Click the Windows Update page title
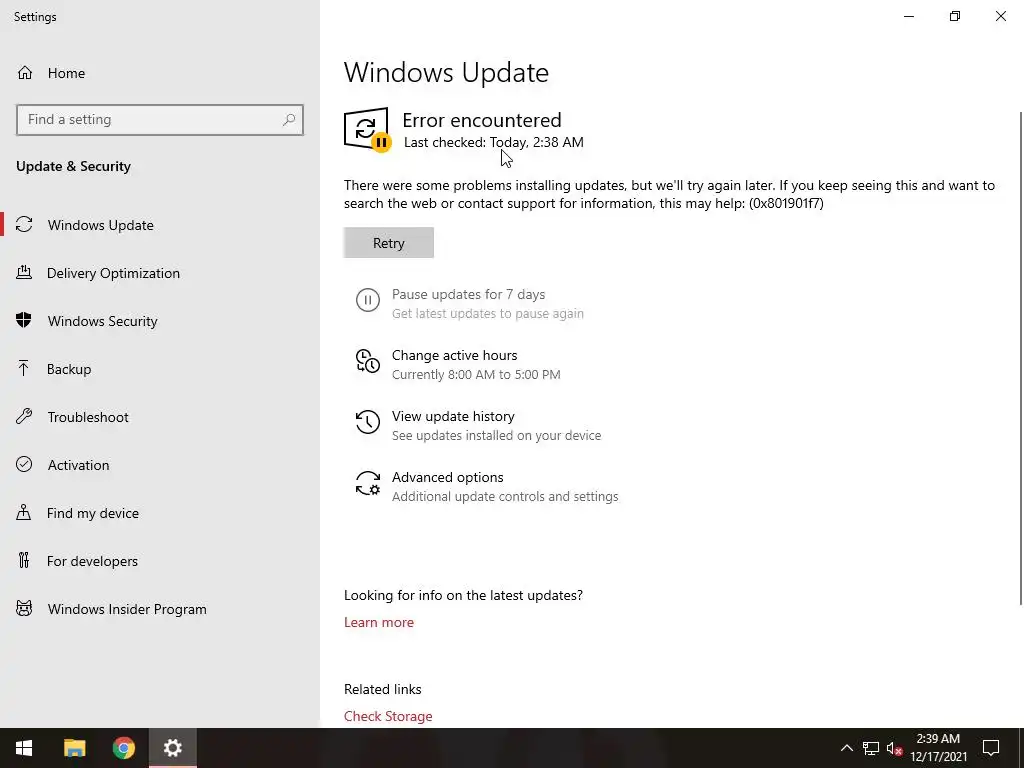 click(x=447, y=72)
